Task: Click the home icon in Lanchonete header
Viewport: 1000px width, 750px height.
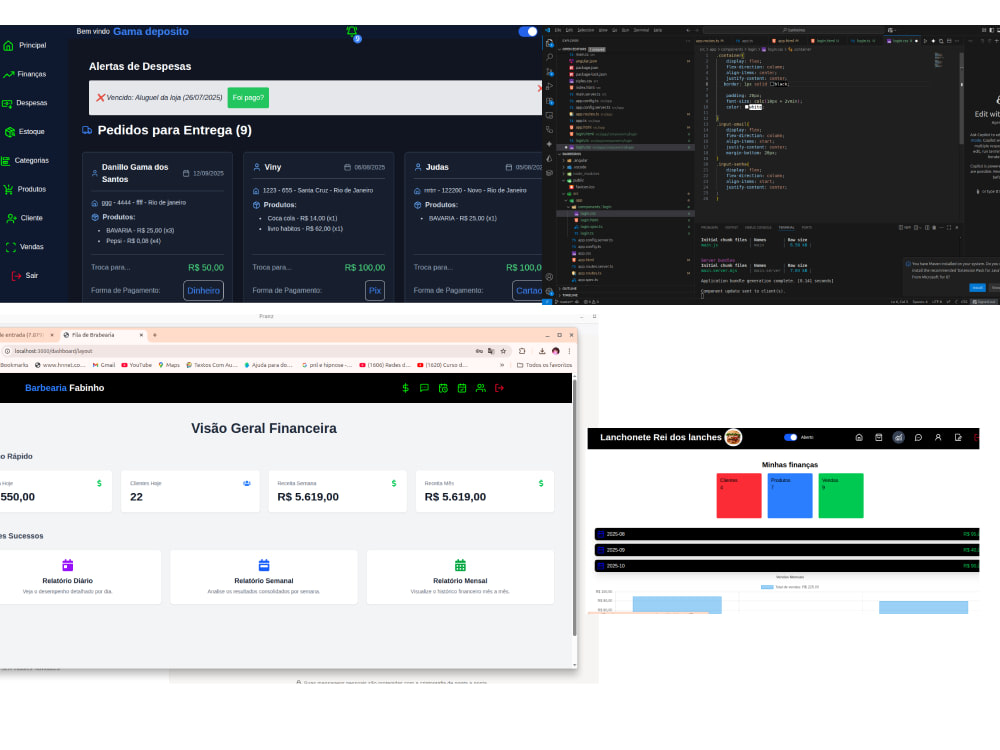Action: [x=859, y=438]
